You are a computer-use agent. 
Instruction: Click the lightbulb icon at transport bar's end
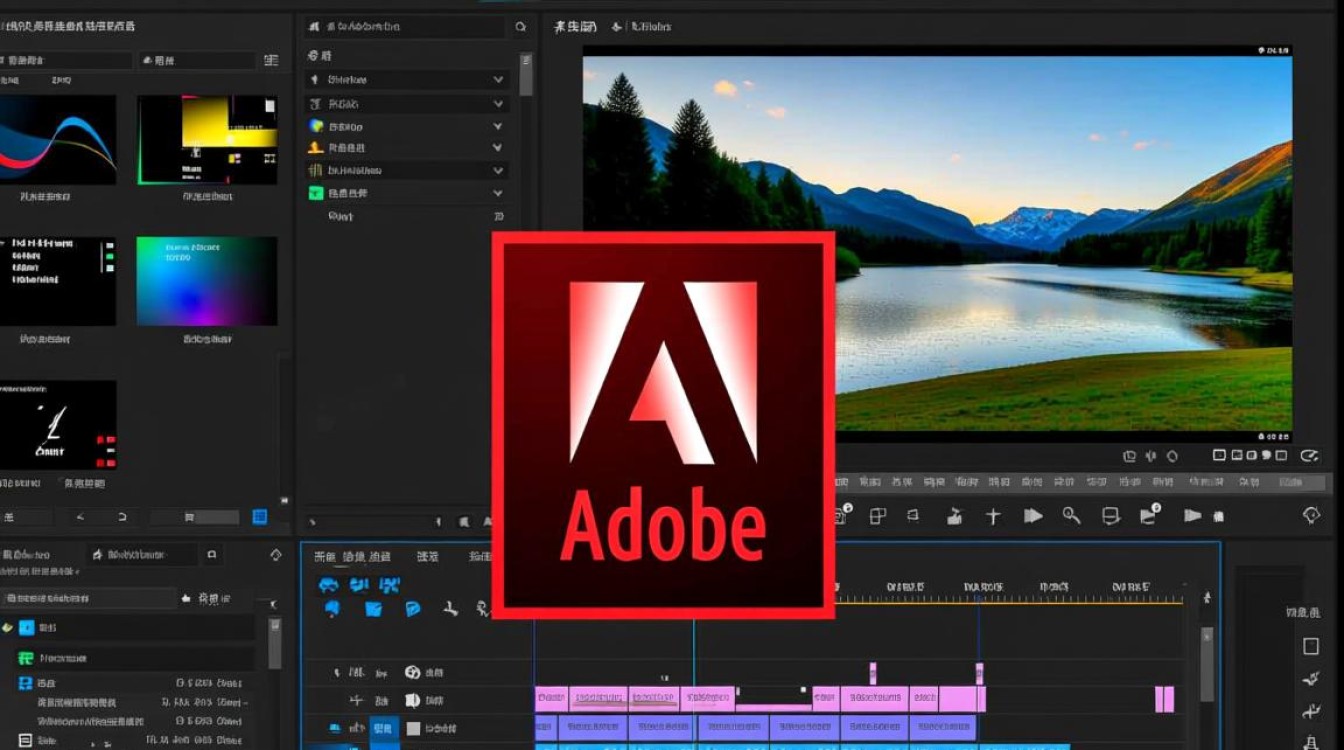click(x=1312, y=515)
